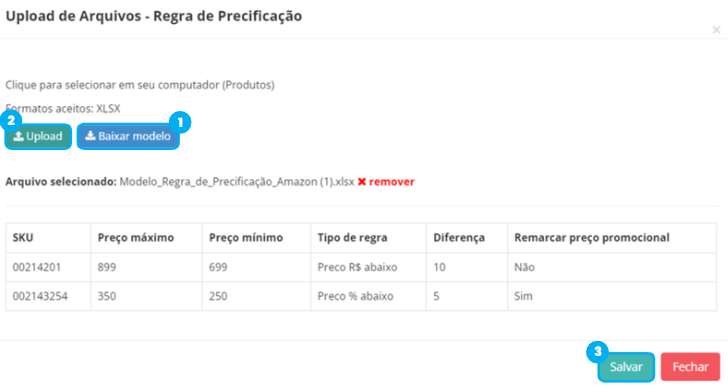
Task: Download the template via Baixar modelo
Action: click(128, 136)
